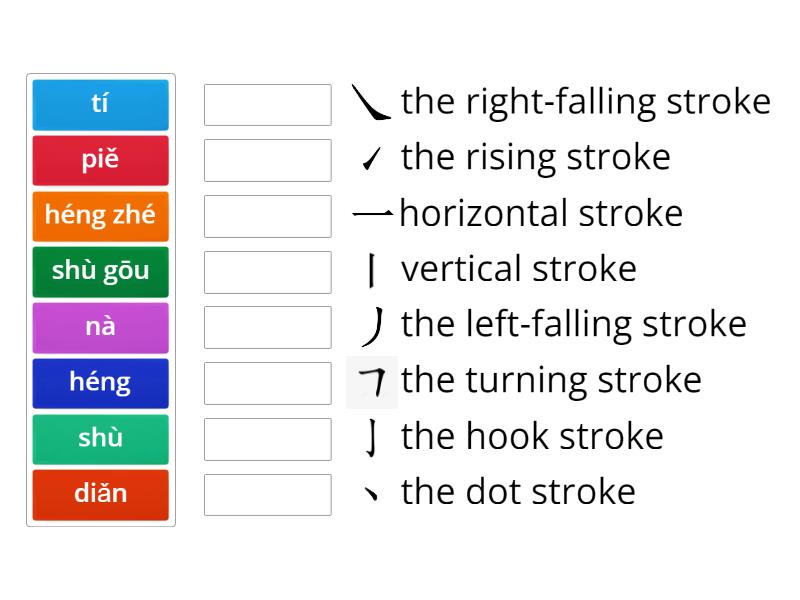The image size is (800, 600).
Task: Click the left-falling stroke symbol
Action: (371, 323)
